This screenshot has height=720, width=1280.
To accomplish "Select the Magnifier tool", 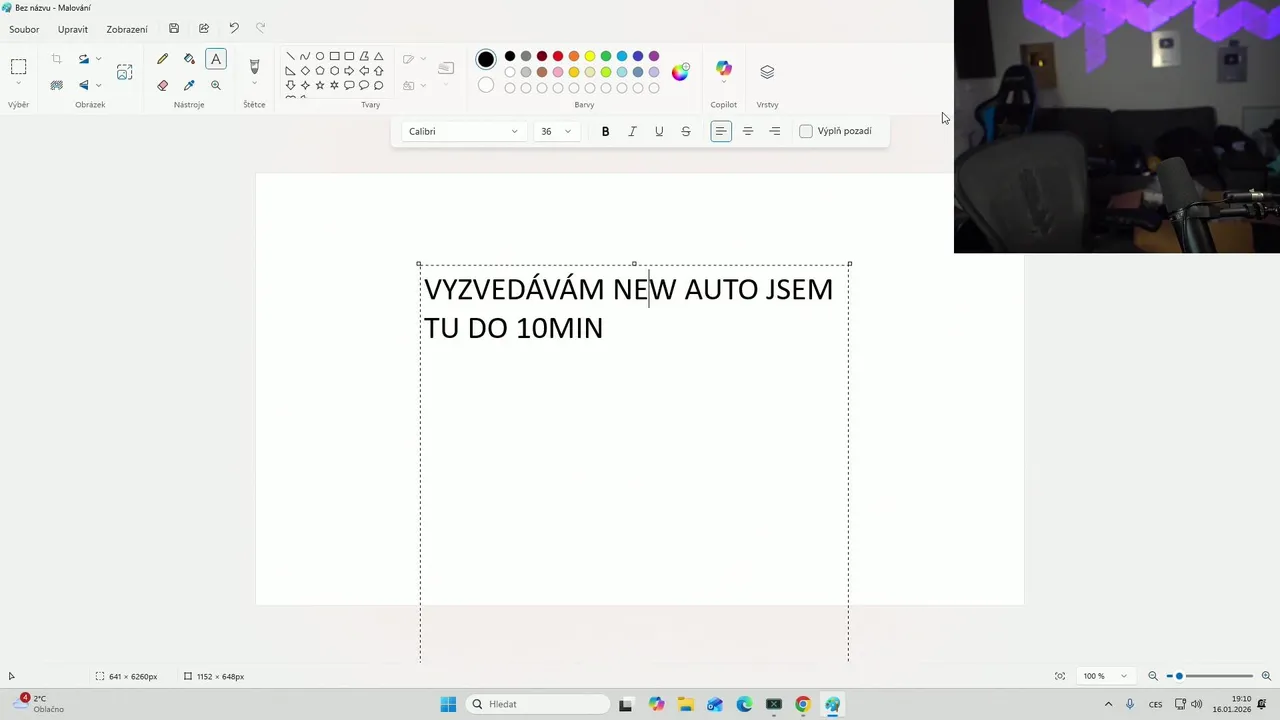I will [x=216, y=85].
